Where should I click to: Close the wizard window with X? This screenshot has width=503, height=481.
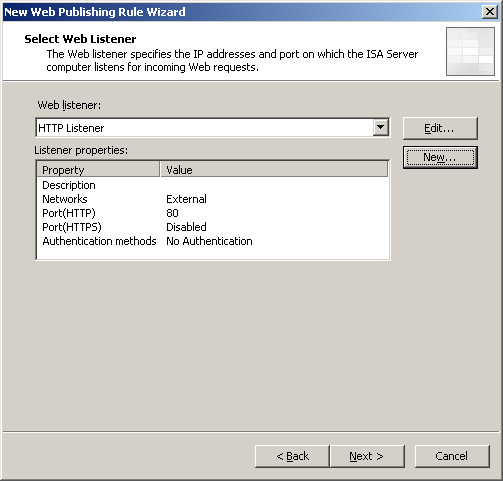coord(490,12)
